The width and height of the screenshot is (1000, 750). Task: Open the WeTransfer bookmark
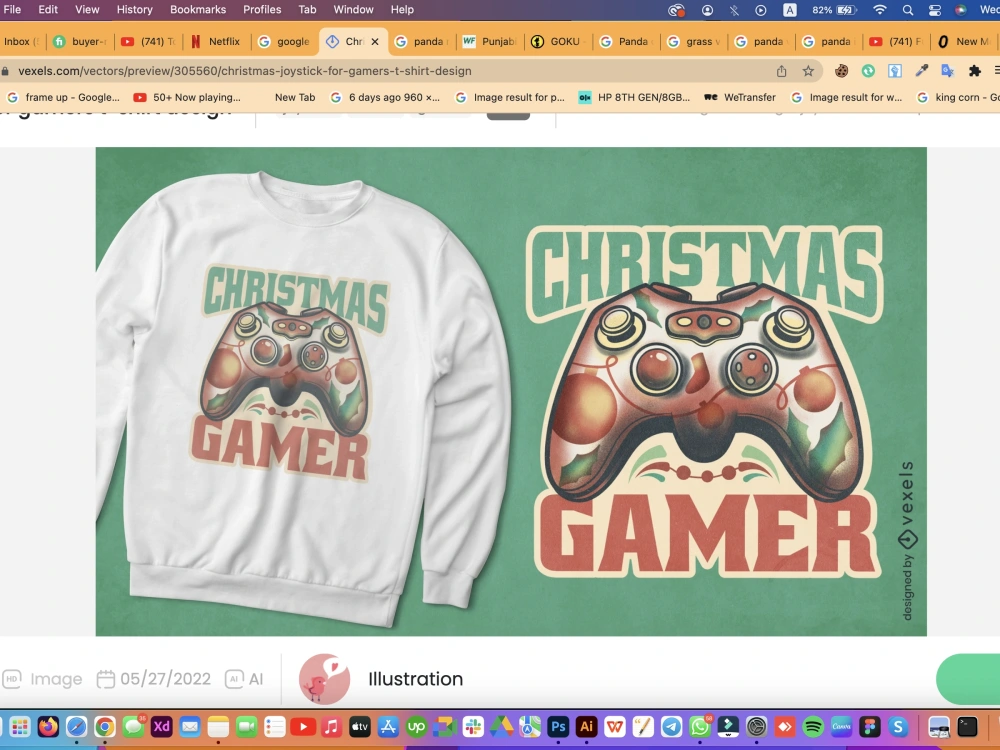[740, 98]
